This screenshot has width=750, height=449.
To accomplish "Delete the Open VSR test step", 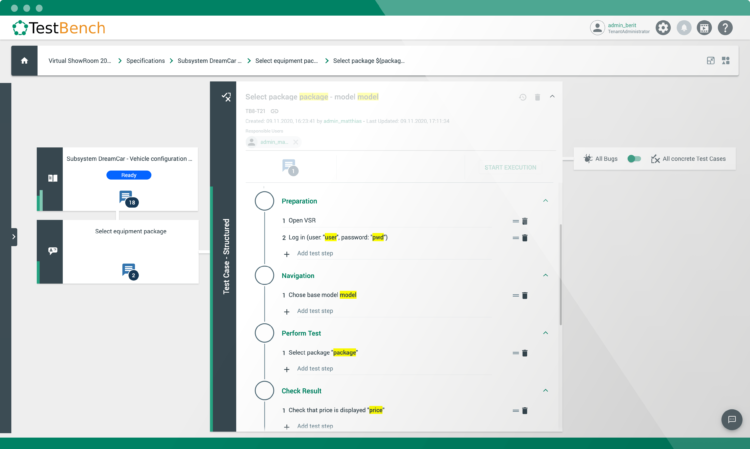I will pos(525,221).
